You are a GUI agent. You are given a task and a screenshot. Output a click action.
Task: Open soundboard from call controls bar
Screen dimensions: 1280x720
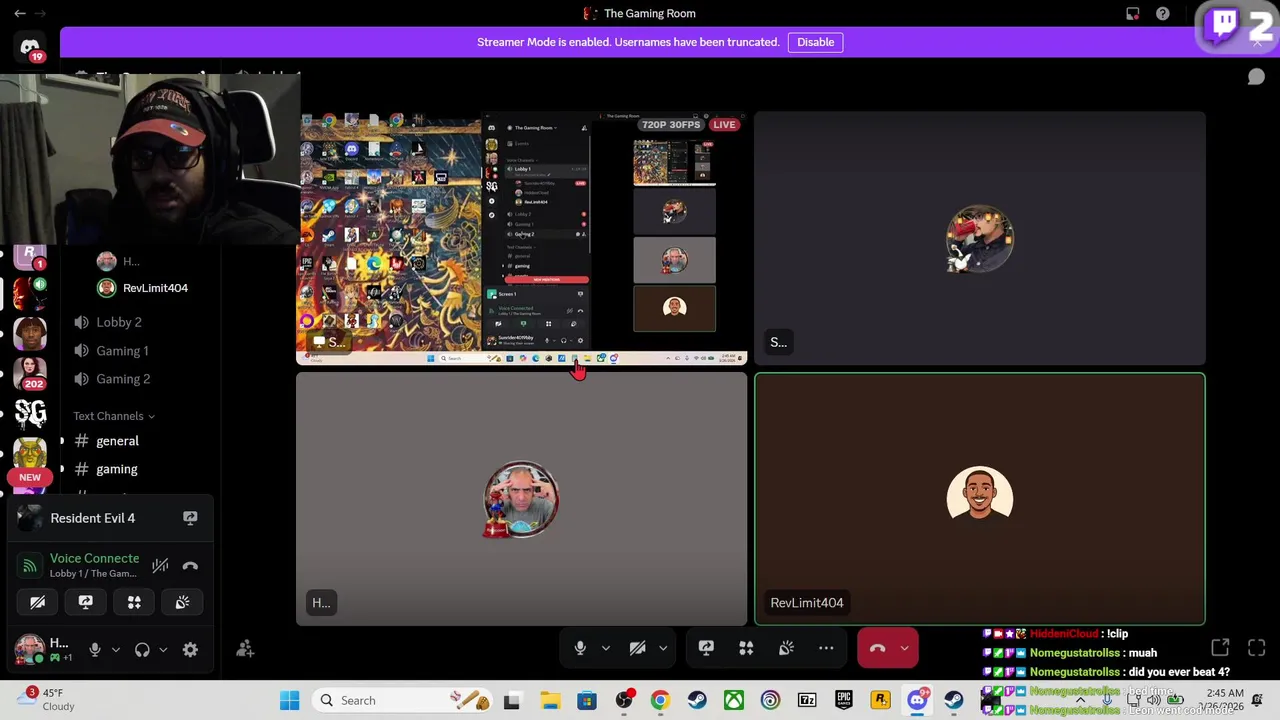pyautogui.click(x=786, y=648)
